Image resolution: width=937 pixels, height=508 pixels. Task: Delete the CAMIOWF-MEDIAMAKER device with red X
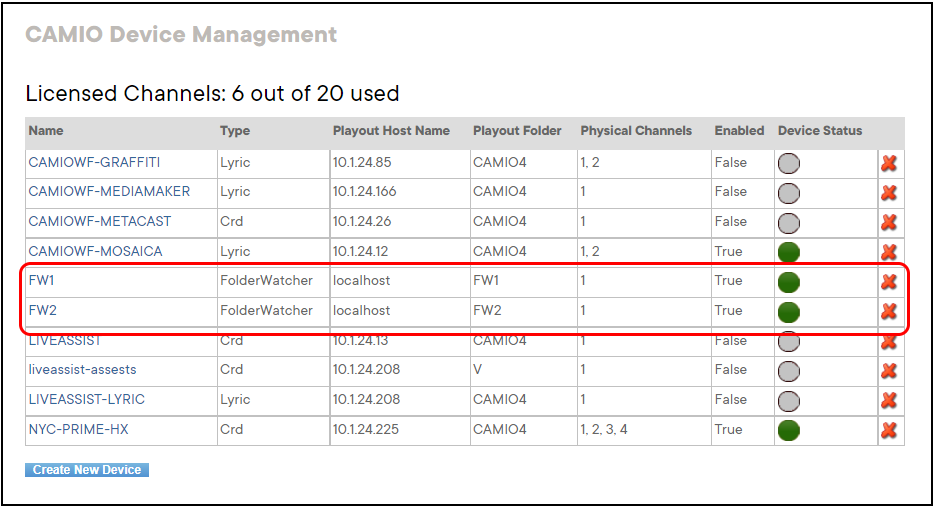(888, 192)
